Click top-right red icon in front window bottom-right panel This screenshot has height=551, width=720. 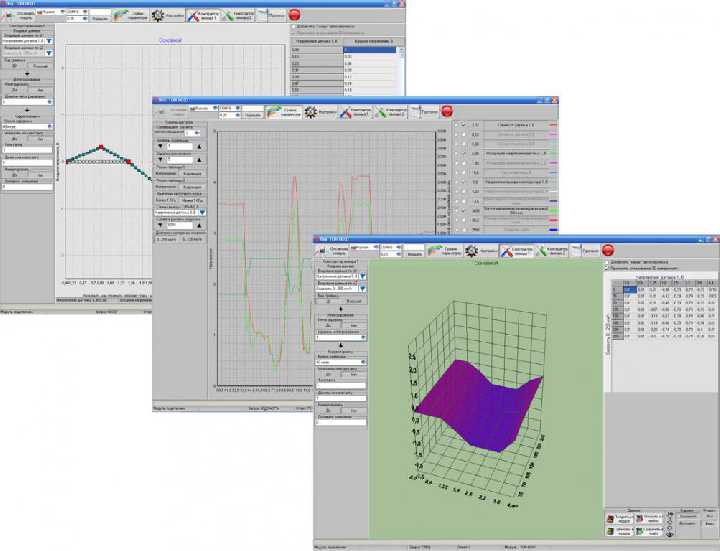click(x=640, y=519)
